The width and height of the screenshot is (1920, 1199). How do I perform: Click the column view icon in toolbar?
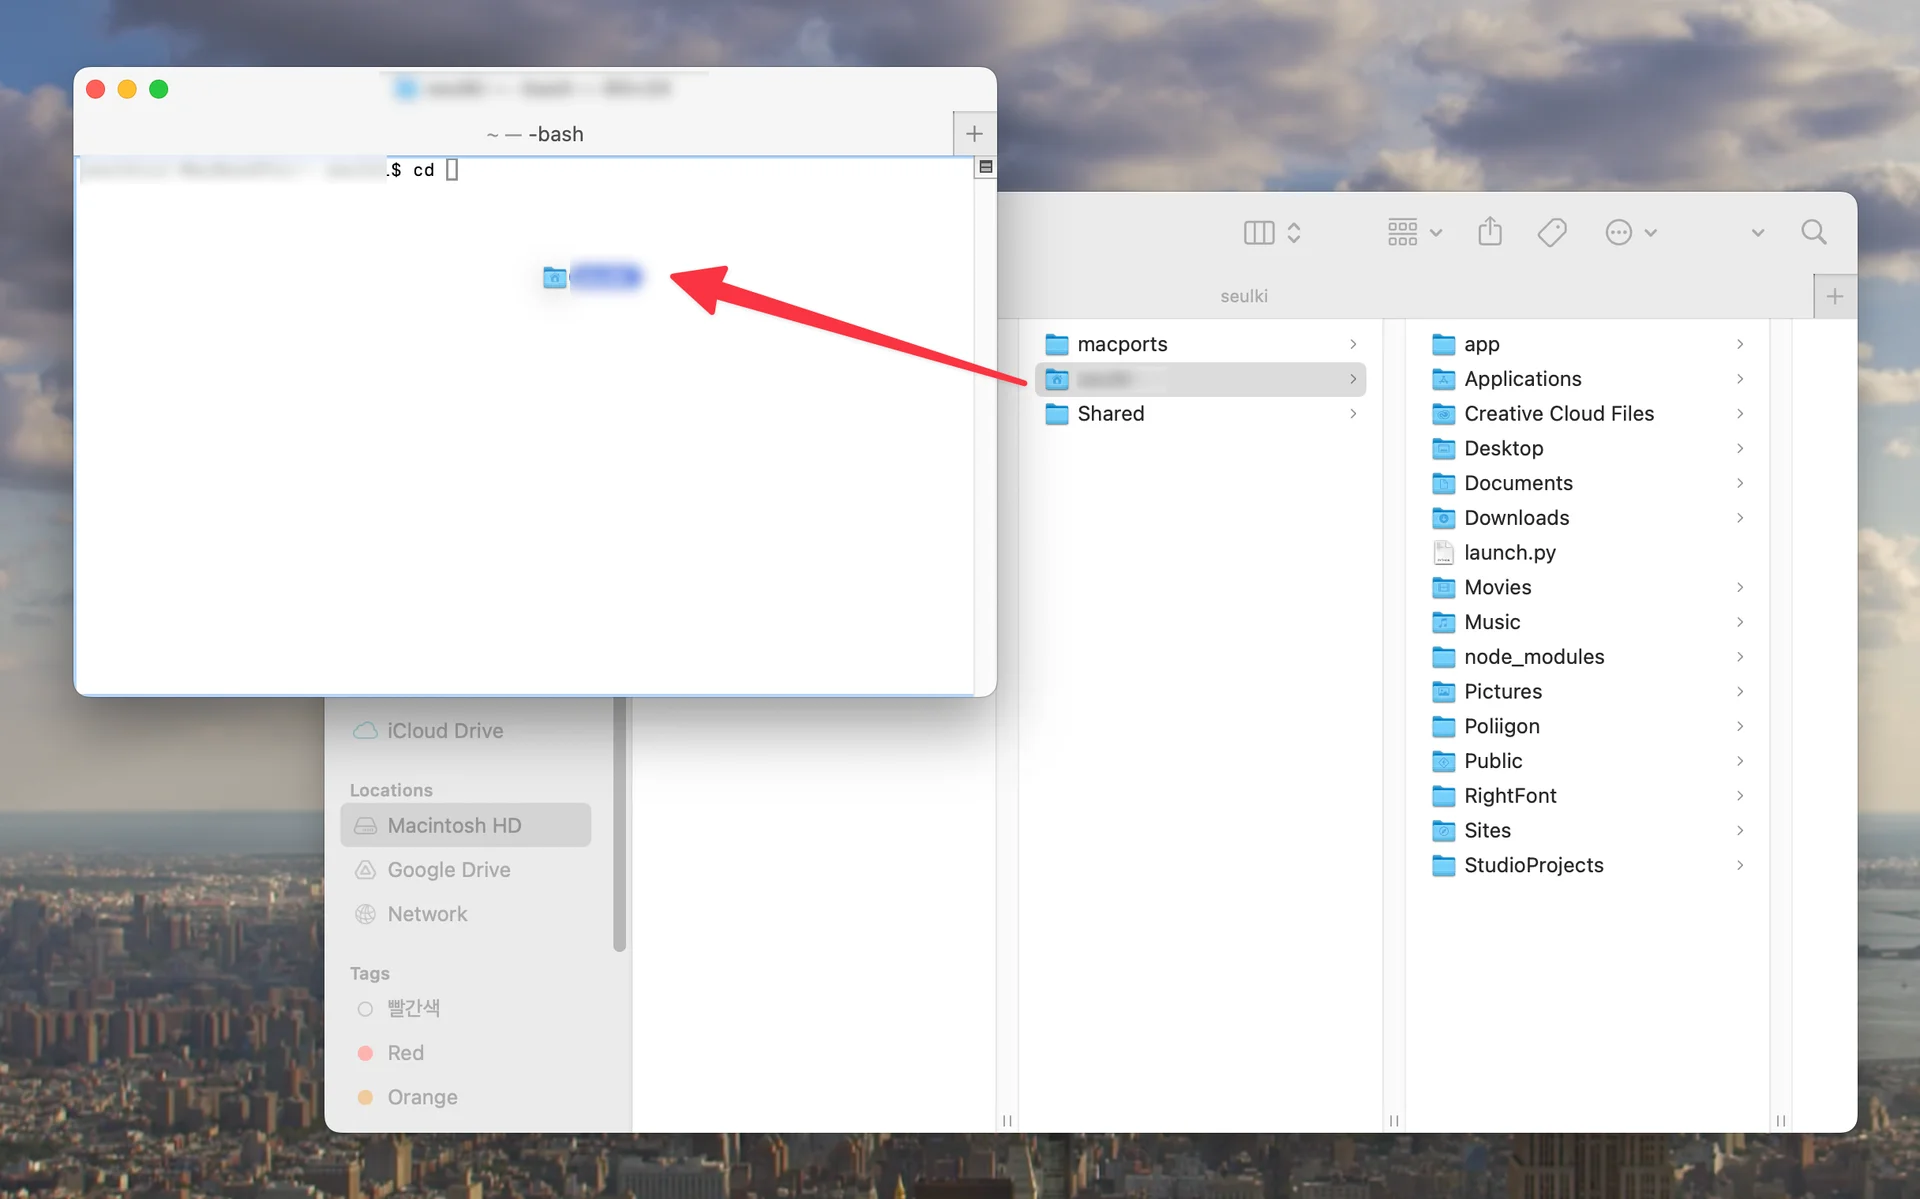coord(1258,233)
